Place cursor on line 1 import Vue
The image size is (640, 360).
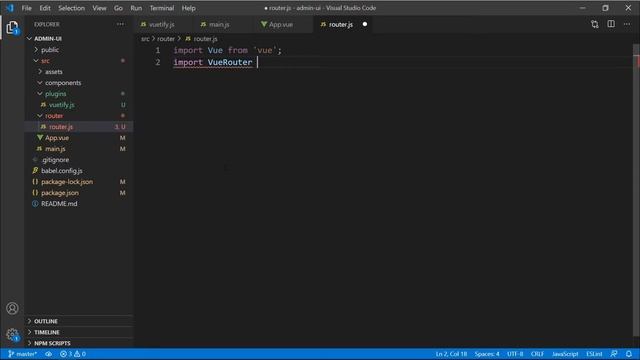click(x=198, y=50)
